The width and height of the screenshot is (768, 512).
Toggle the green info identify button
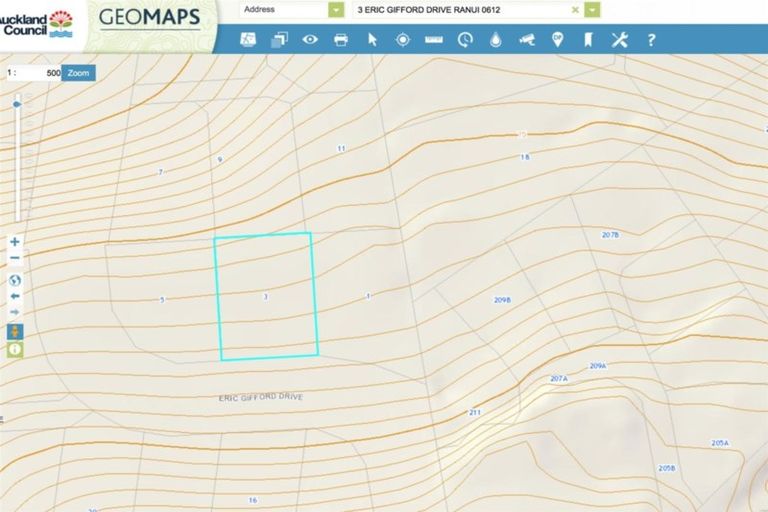click(x=15, y=349)
